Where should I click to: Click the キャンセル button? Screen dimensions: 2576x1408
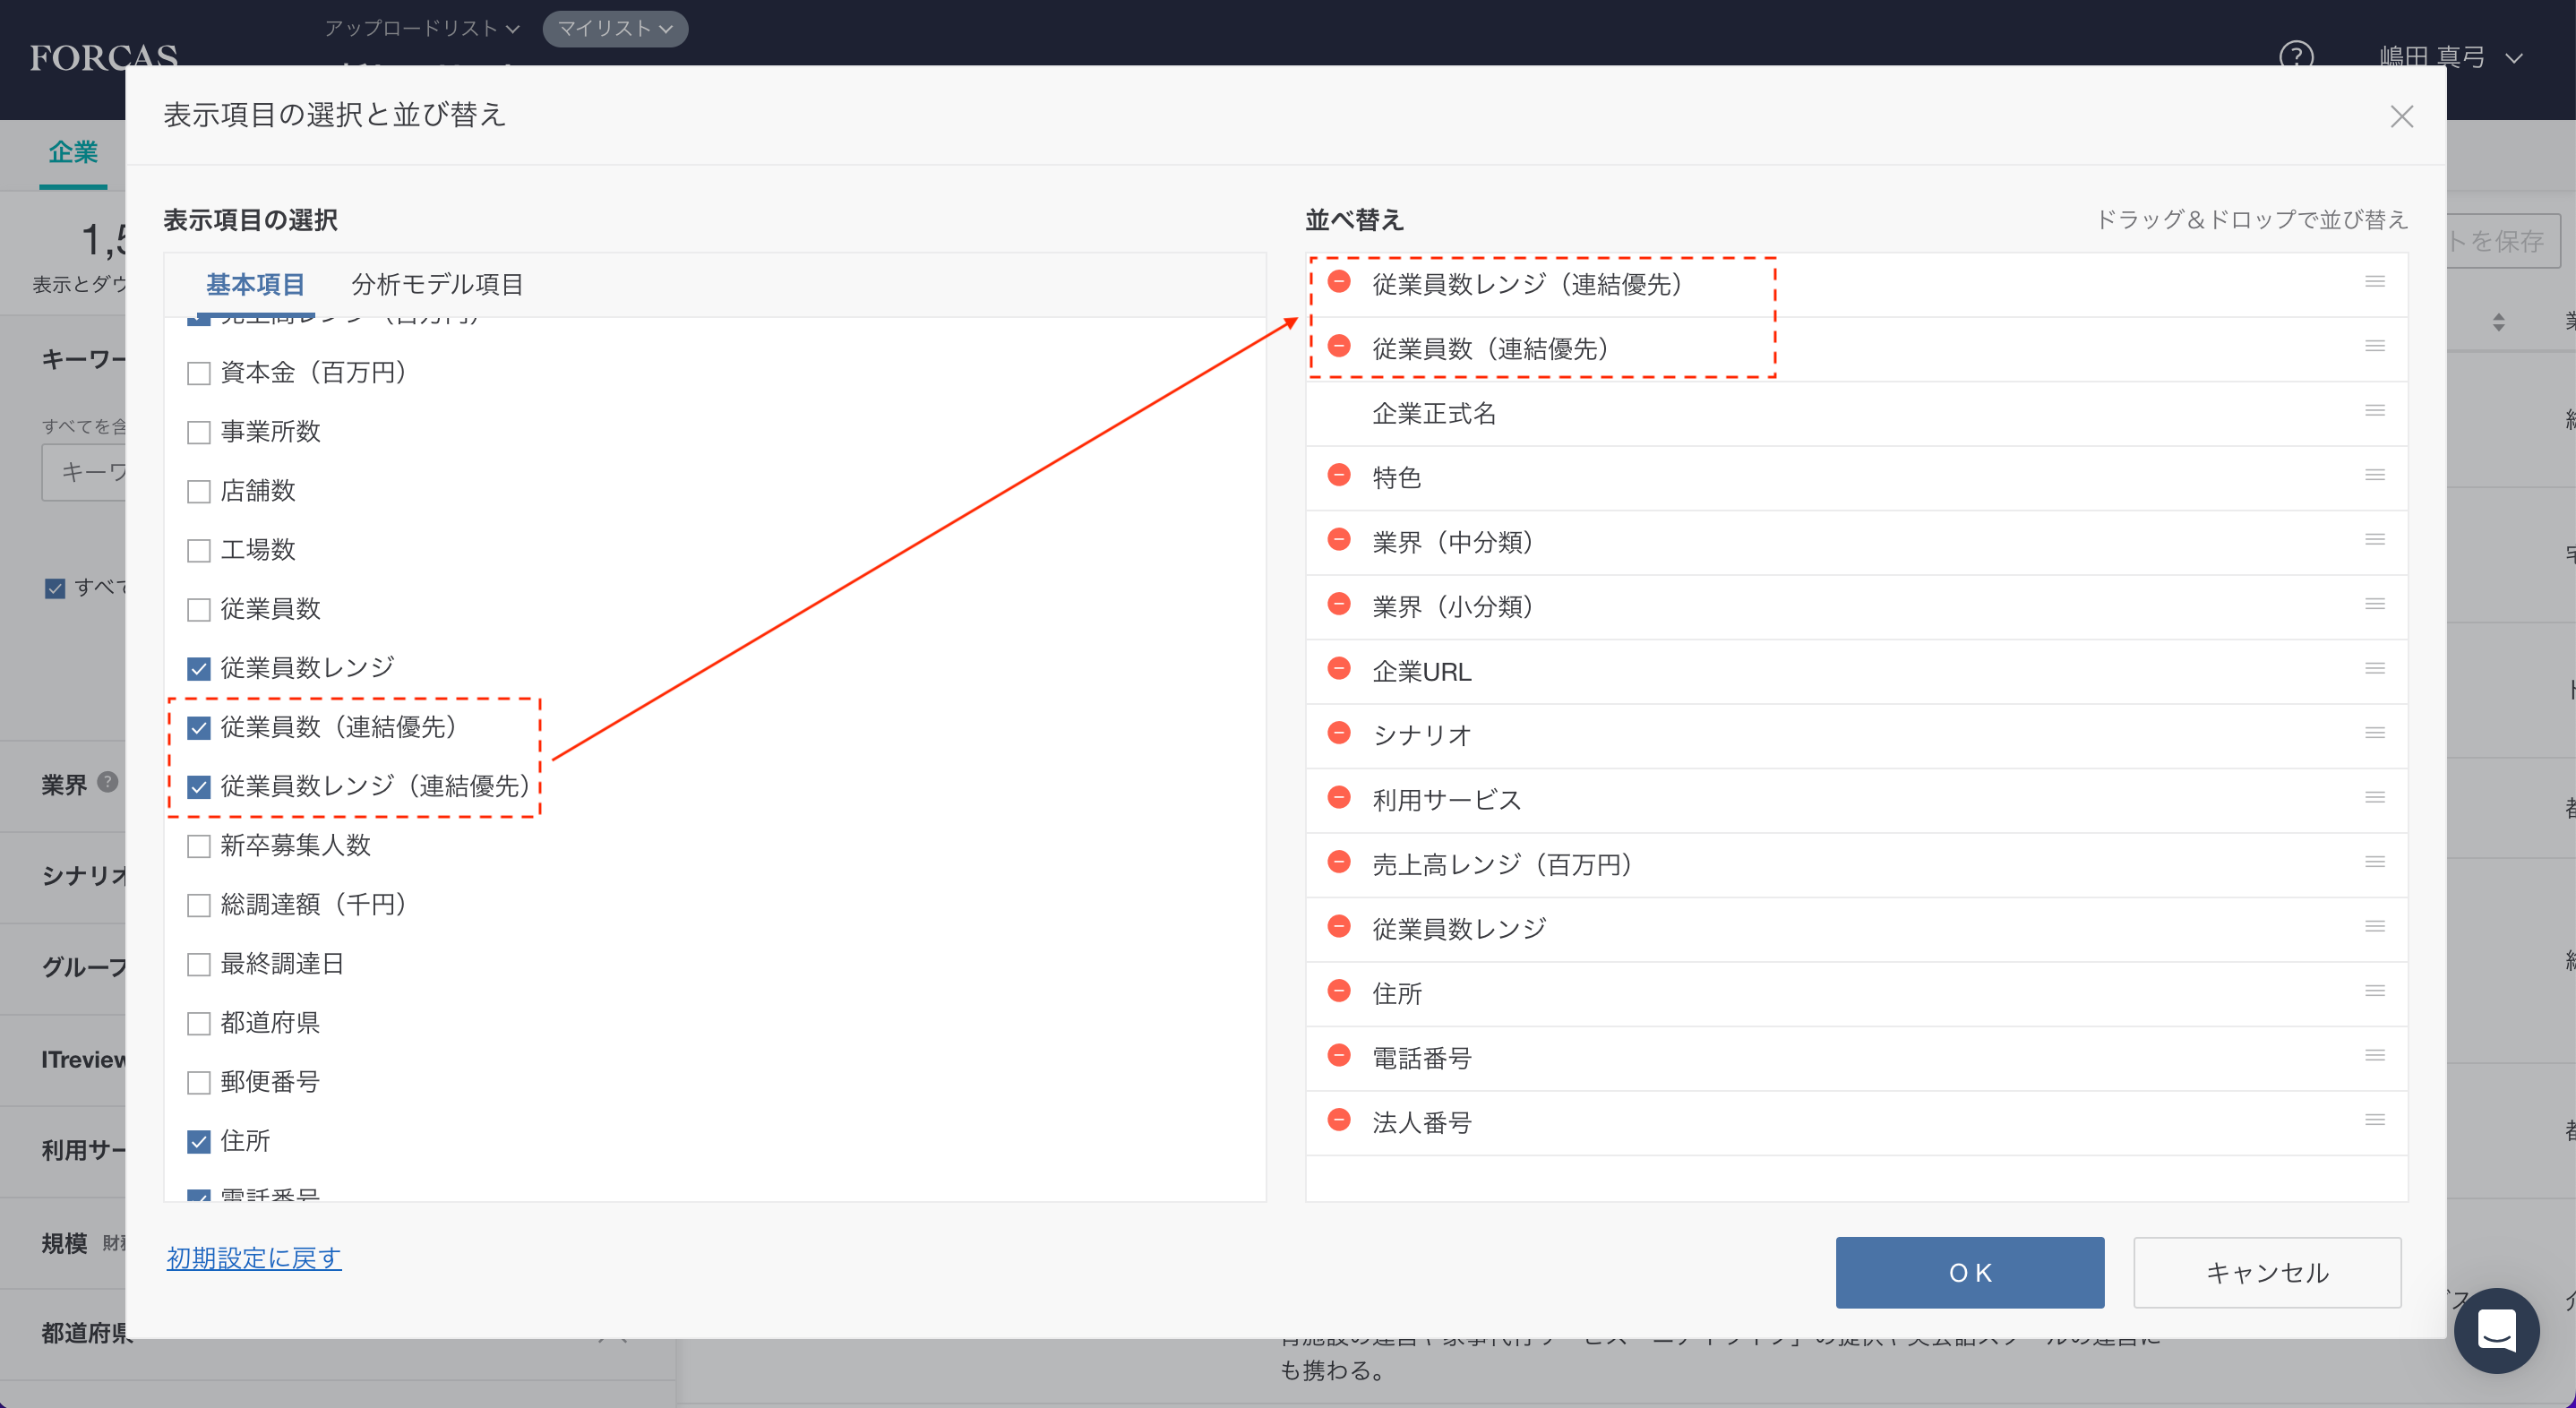click(x=2266, y=1272)
